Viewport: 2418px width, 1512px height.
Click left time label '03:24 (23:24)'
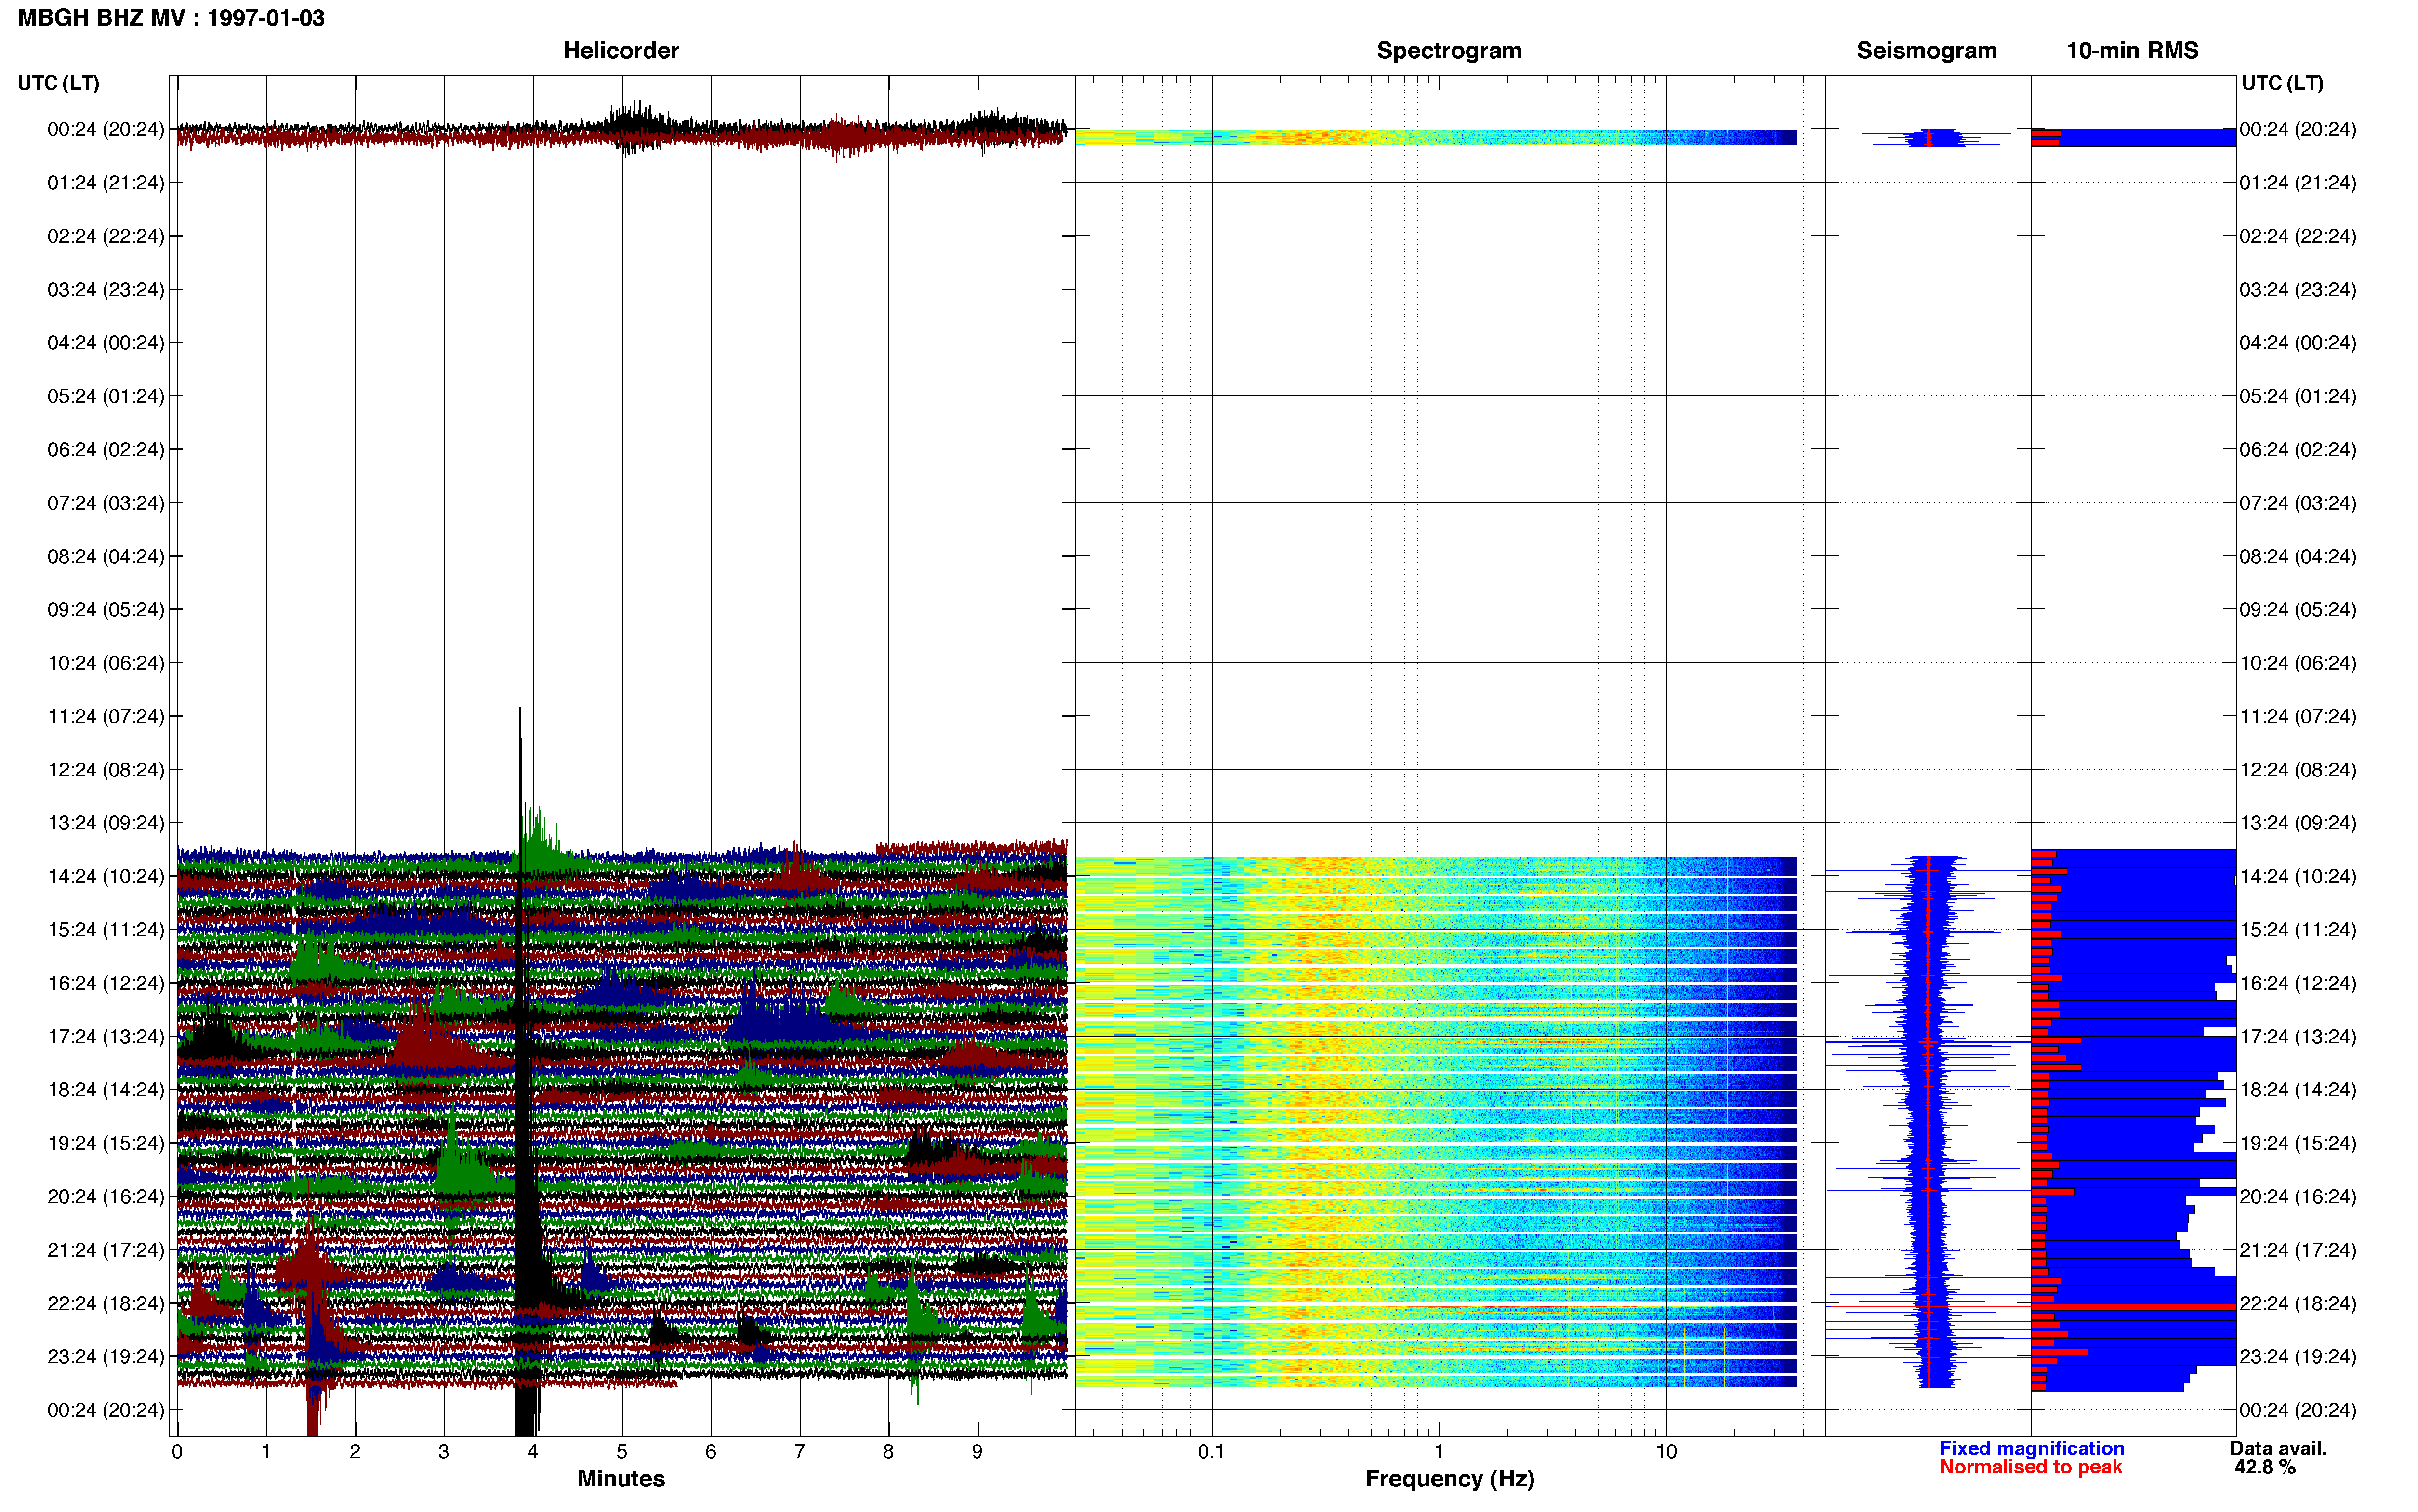106,290
